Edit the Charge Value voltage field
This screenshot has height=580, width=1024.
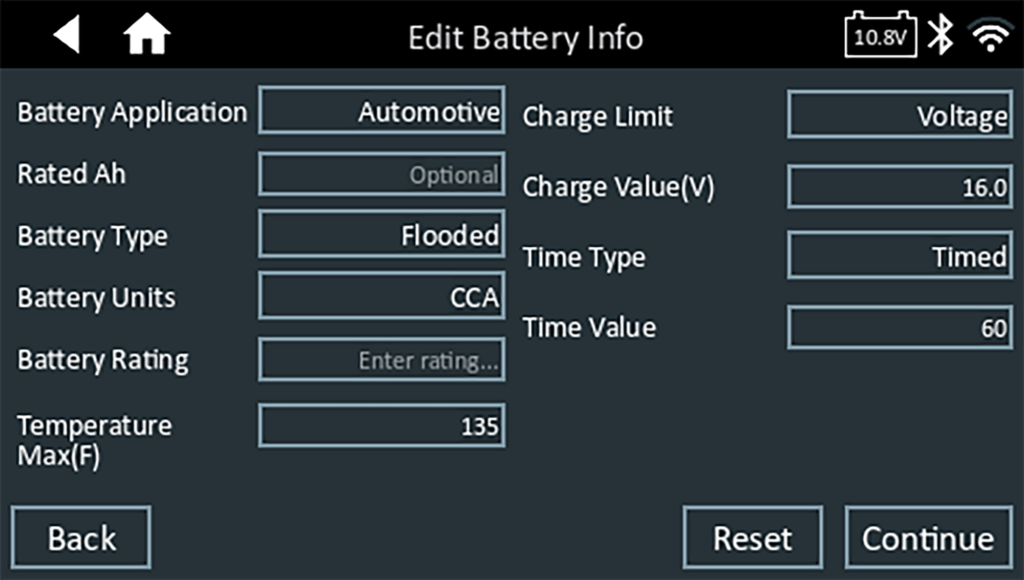[x=899, y=187]
